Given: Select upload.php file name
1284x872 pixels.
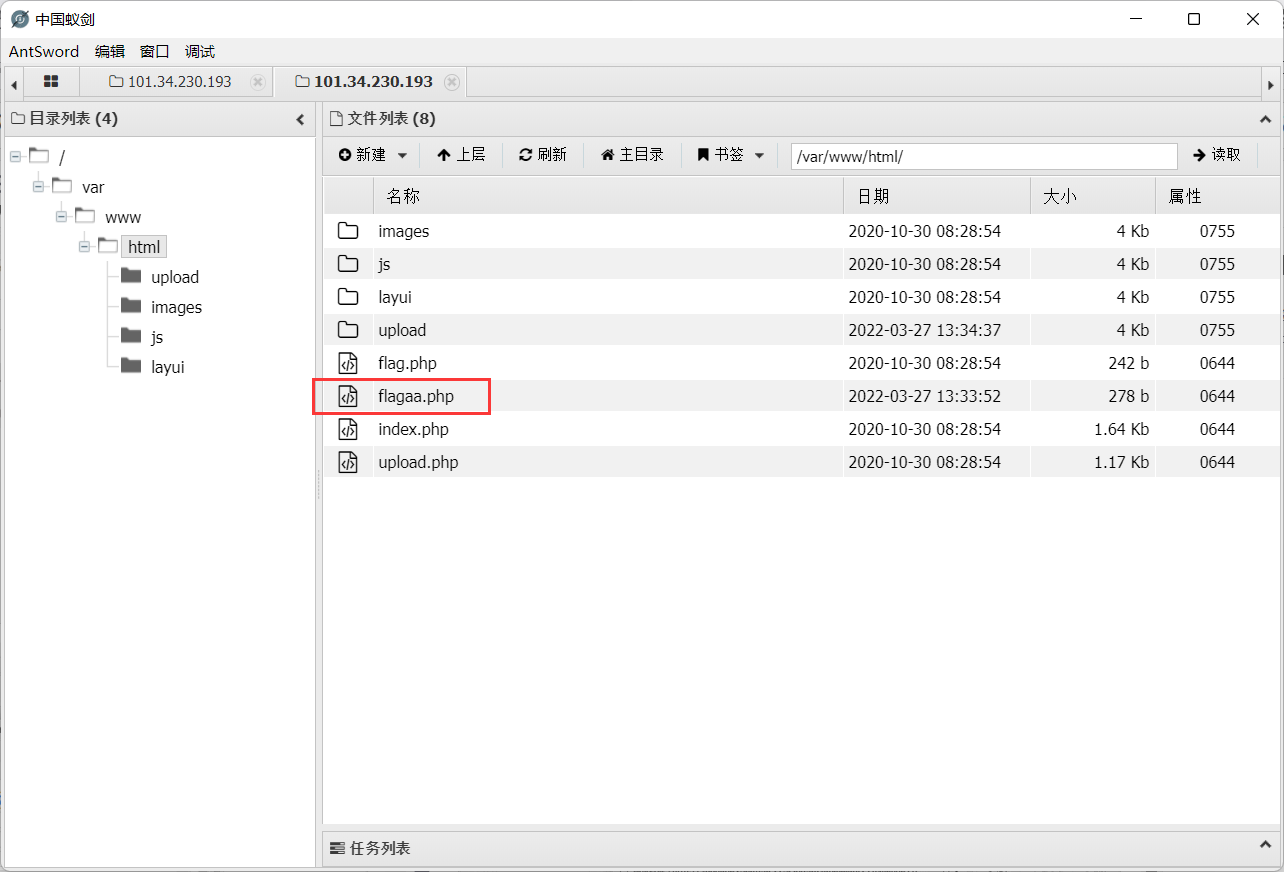Looking at the screenshot, I should tap(418, 462).
